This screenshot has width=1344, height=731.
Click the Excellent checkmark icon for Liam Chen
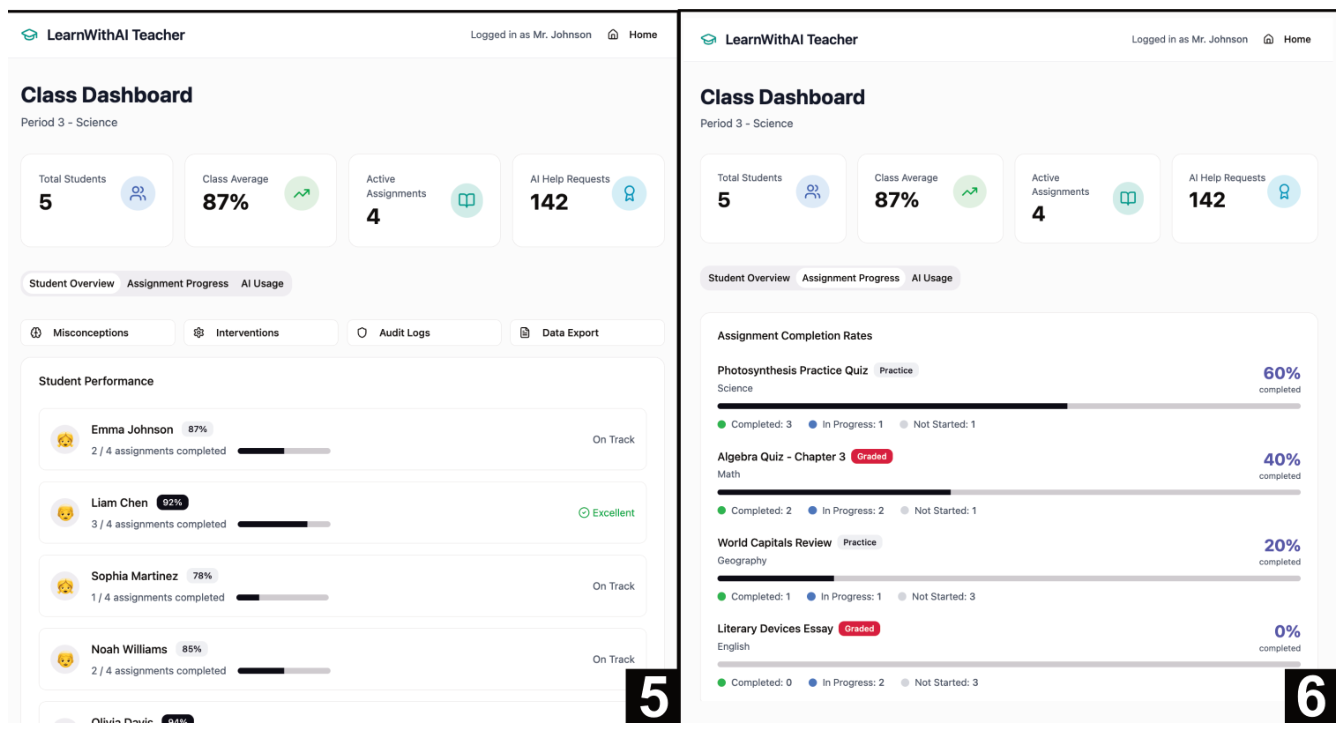coord(584,513)
